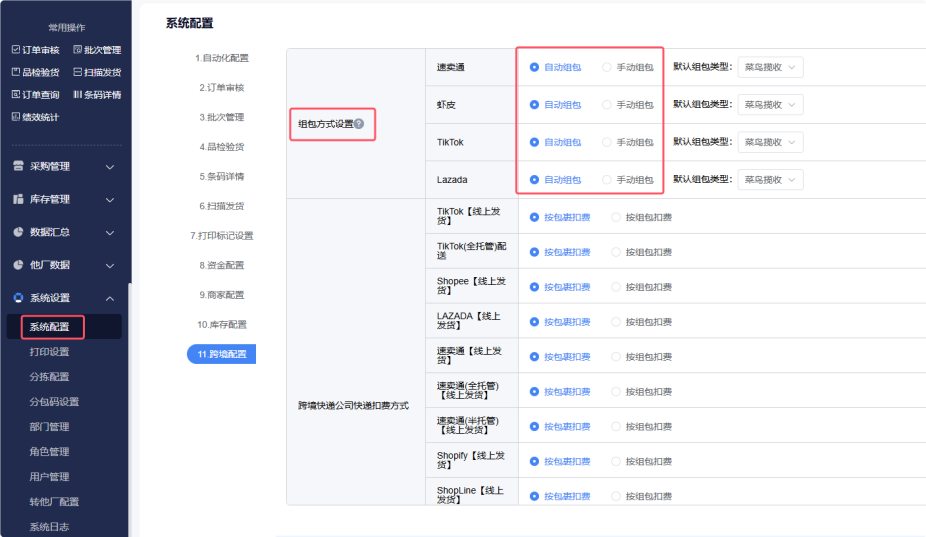Open 默认组包类型 dropdown for Lazada
Image resolution: width=926 pixels, height=537 pixels.
(770, 180)
